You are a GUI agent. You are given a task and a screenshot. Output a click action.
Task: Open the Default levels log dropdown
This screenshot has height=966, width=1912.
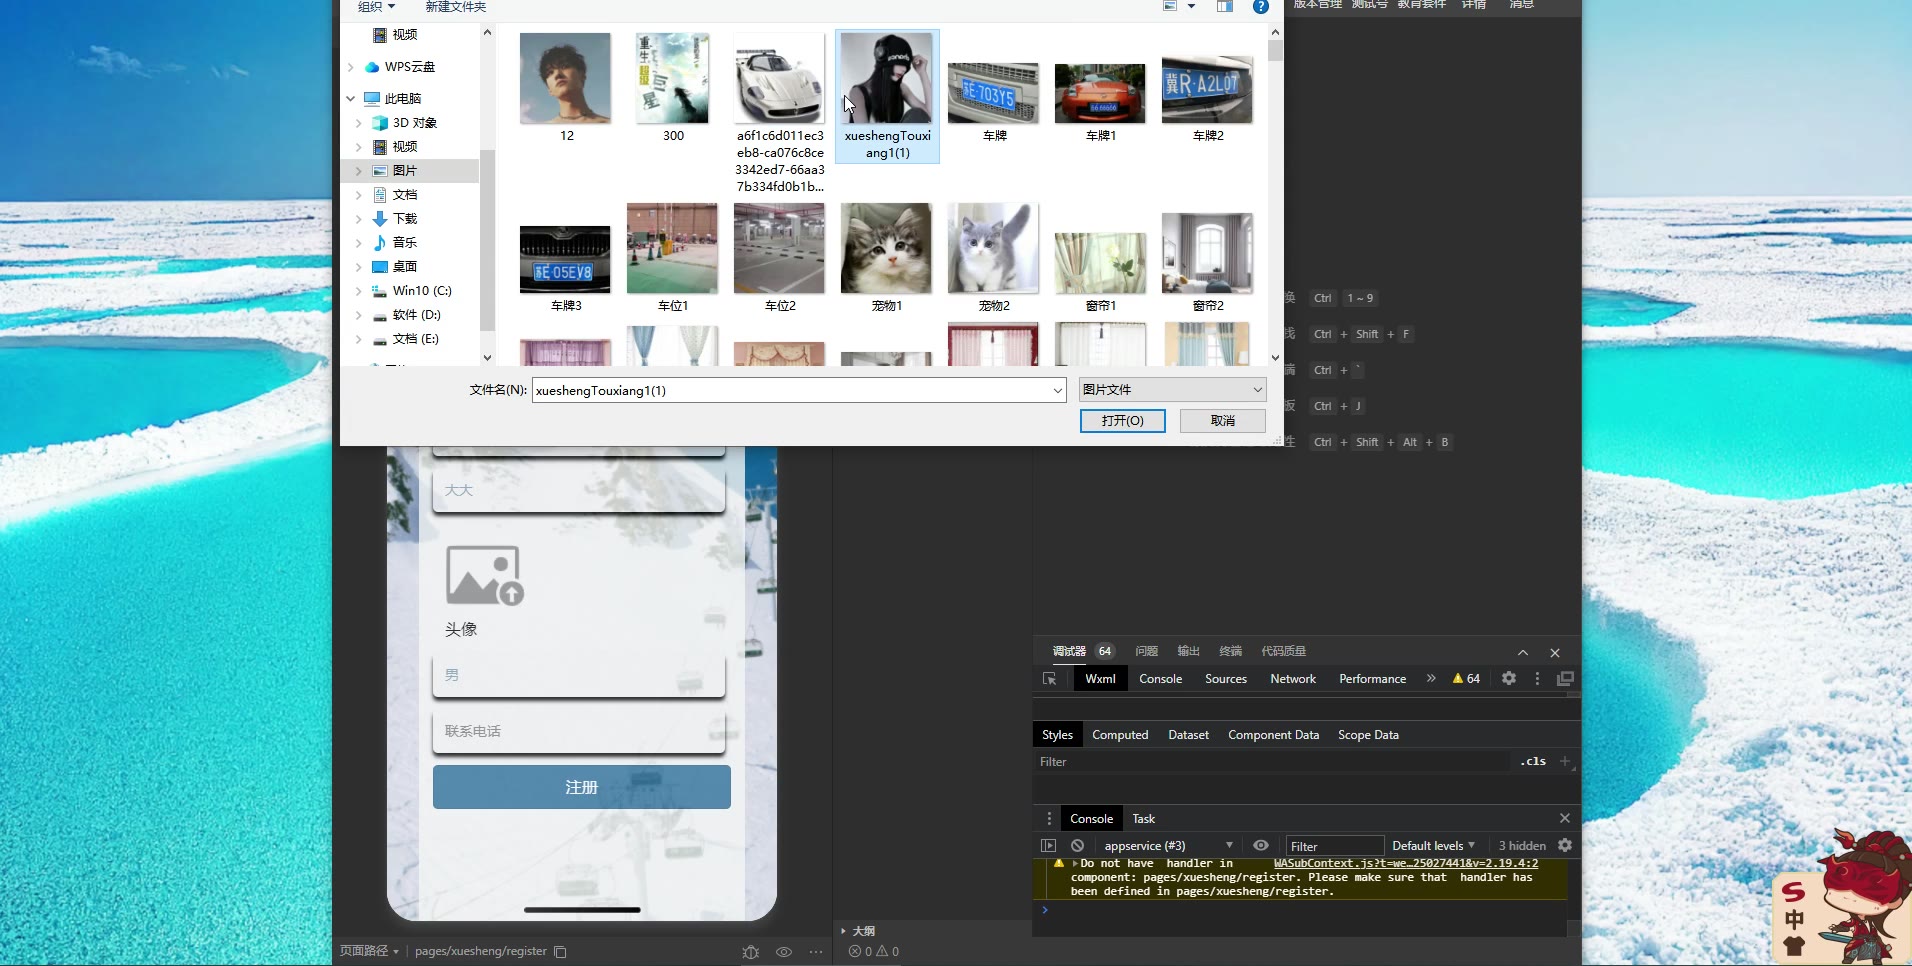pos(1433,845)
